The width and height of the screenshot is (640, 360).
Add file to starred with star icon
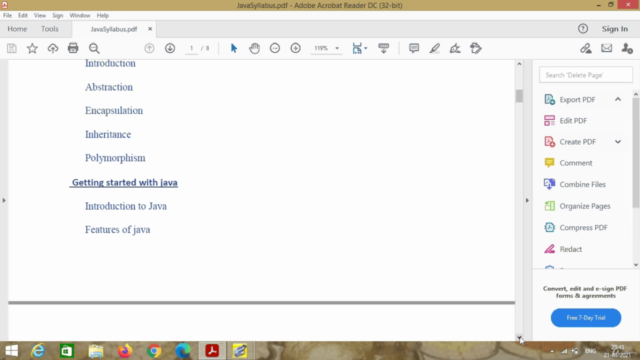point(32,48)
